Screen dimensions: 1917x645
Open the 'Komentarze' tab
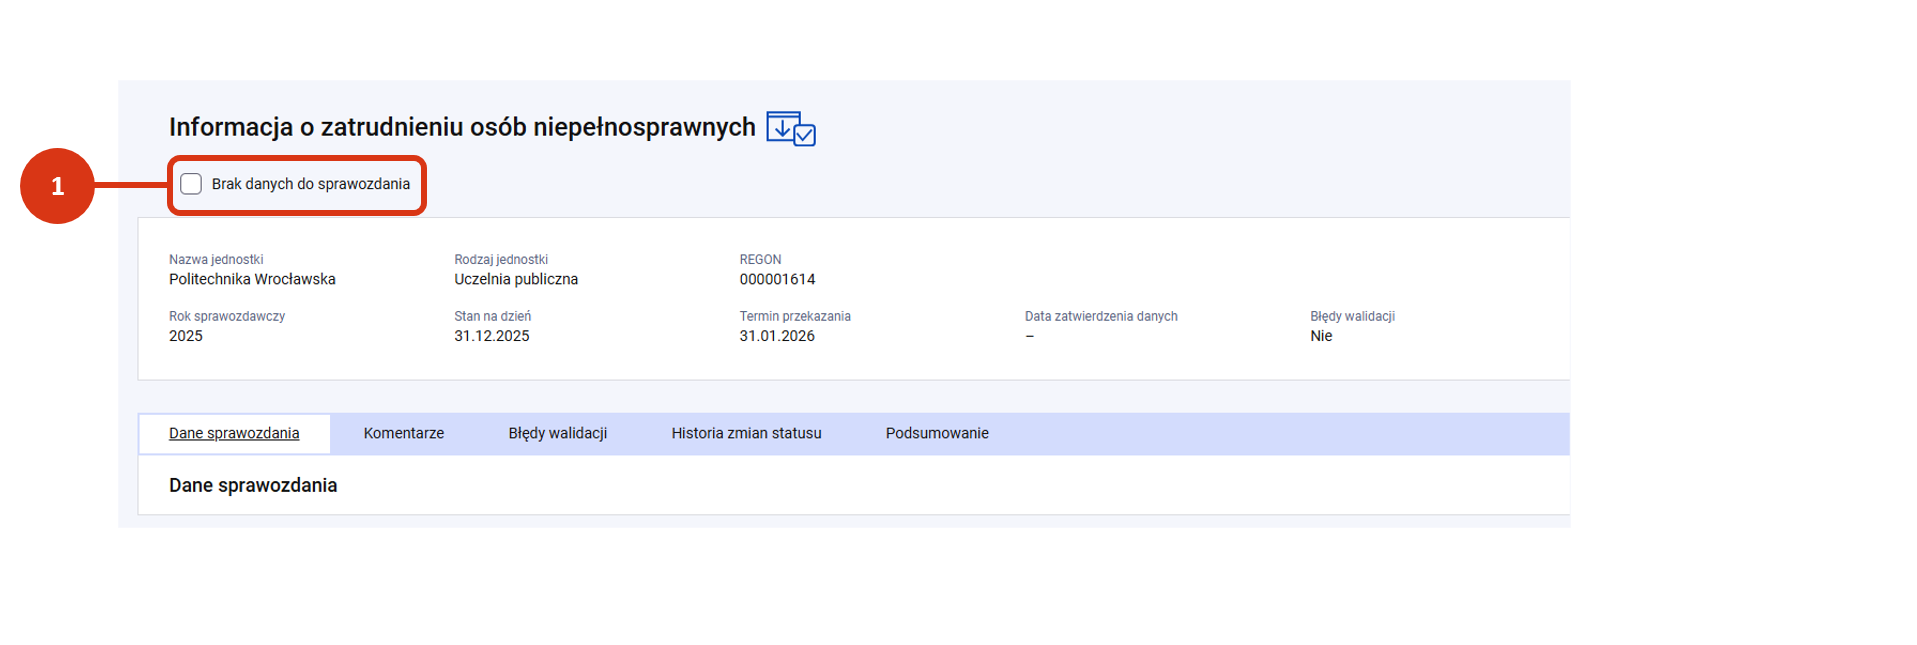[x=403, y=433]
